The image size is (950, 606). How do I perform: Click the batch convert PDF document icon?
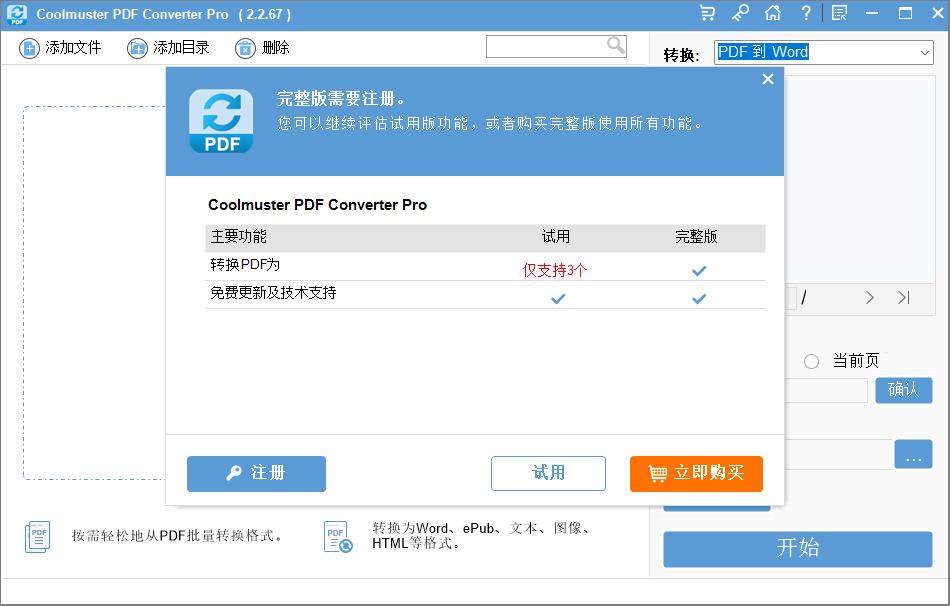click(38, 537)
